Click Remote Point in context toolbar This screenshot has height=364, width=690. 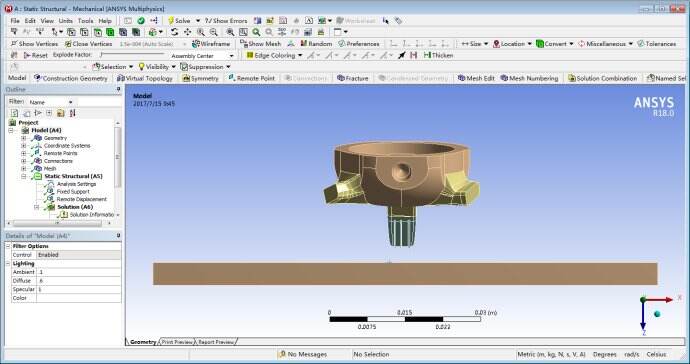click(x=252, y=78)
